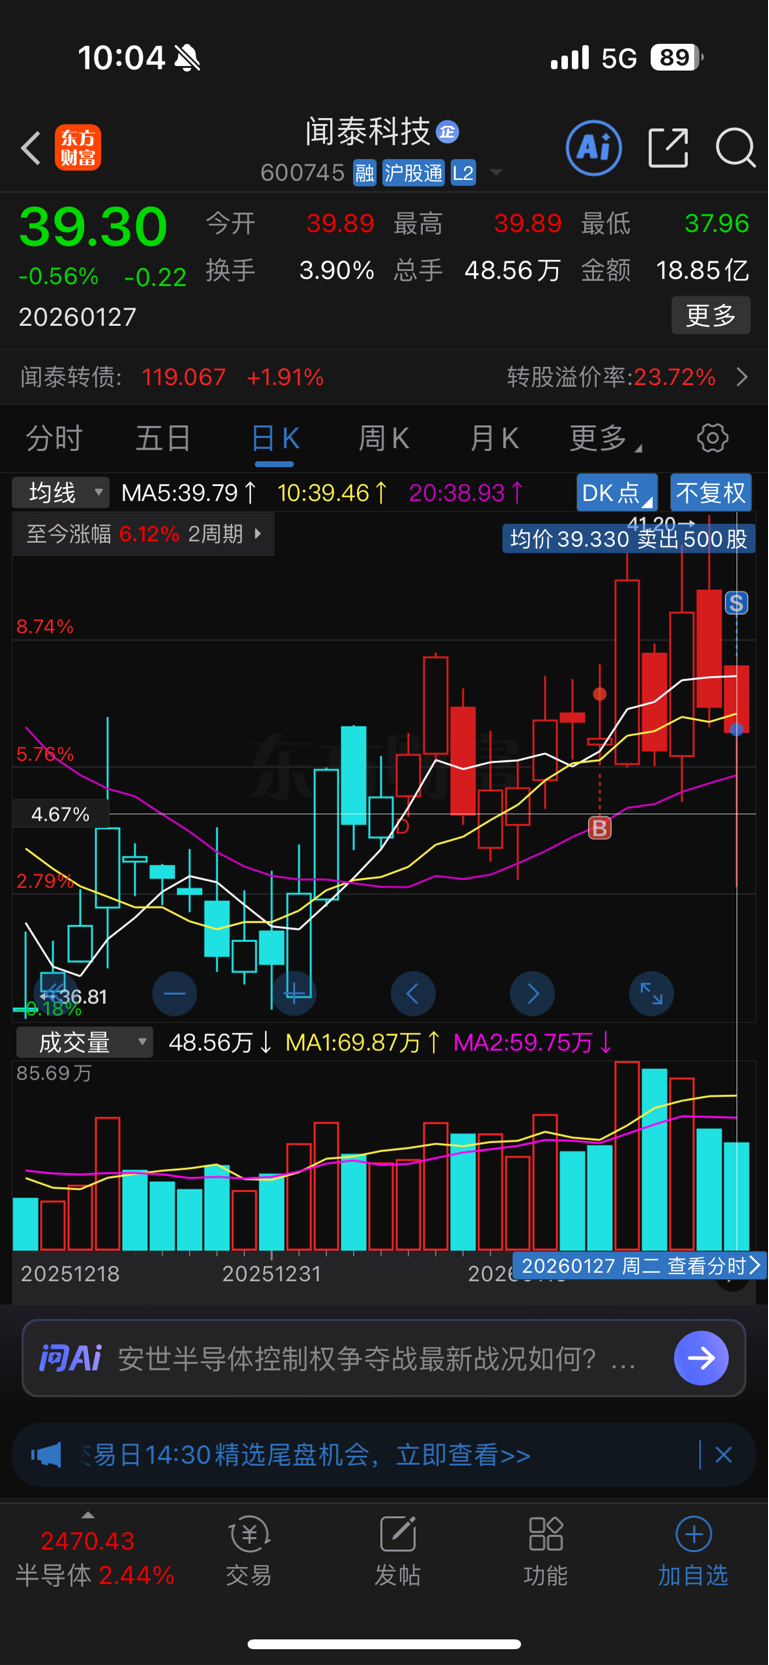The width and height of the screenshot is (769, 1665).
Task: Open 功能 functions icon
Action: coord(545,1552)
